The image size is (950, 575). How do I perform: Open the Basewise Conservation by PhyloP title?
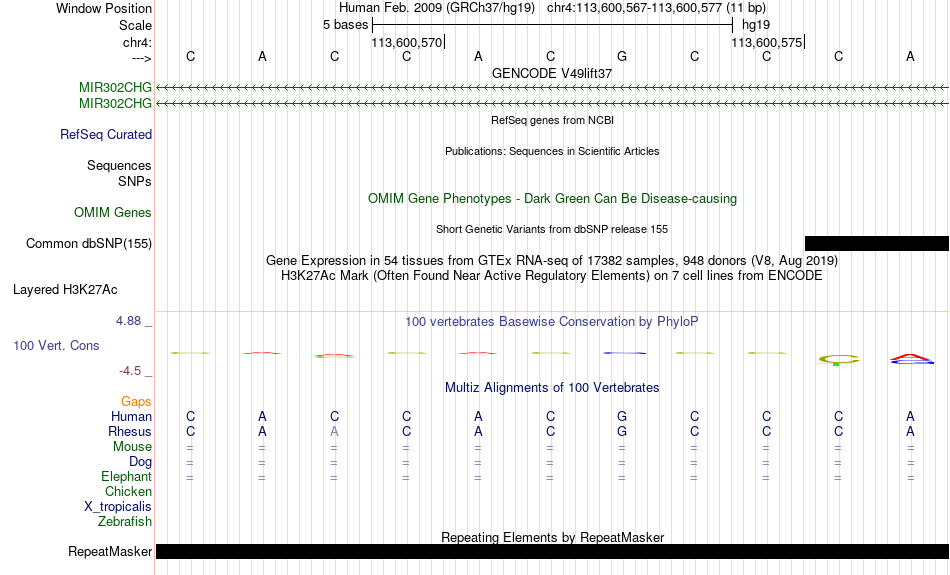552,322
